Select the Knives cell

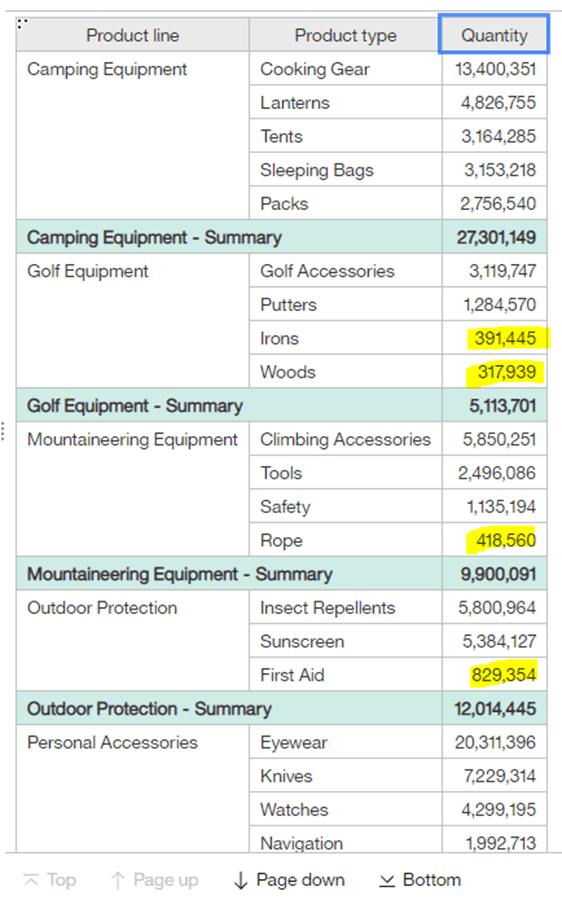(x=346, y=775)
